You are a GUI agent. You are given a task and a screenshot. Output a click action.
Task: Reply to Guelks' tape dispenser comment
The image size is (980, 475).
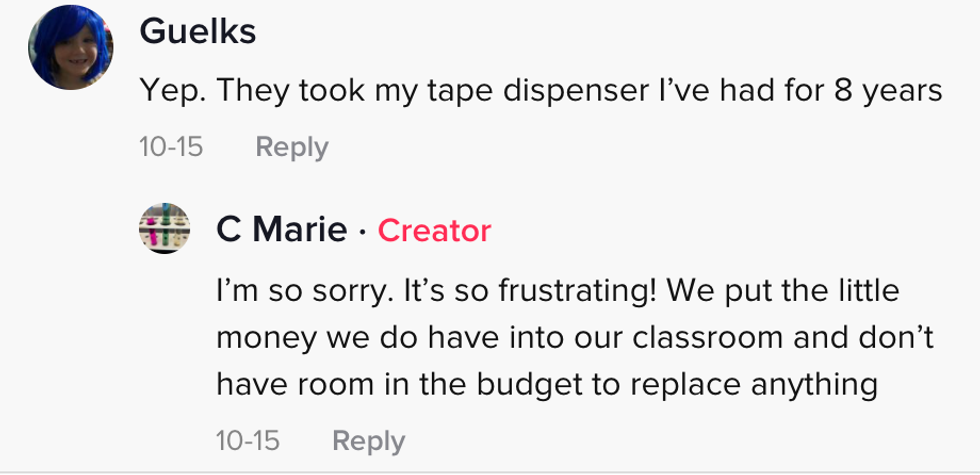pyautogui.click(x=292, y=147)
